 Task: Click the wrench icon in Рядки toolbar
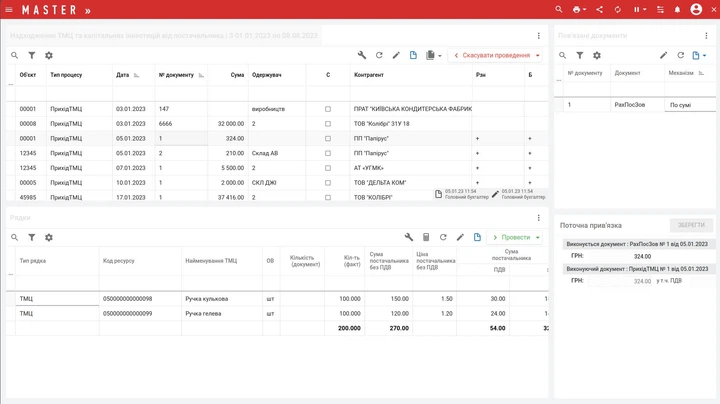click(409, 237)
